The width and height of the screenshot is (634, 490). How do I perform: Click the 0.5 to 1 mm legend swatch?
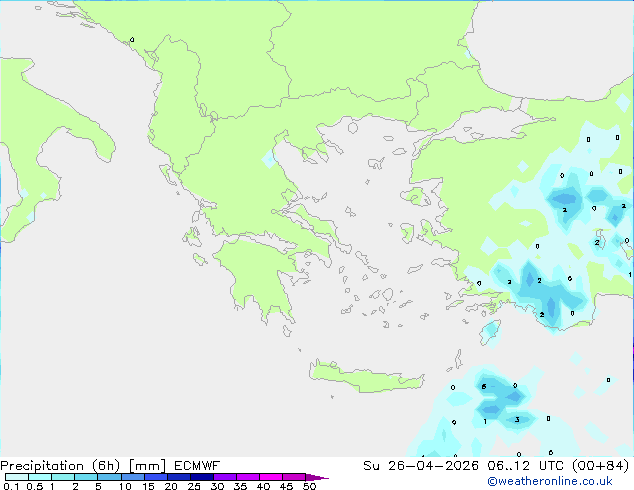click(40, 477)
